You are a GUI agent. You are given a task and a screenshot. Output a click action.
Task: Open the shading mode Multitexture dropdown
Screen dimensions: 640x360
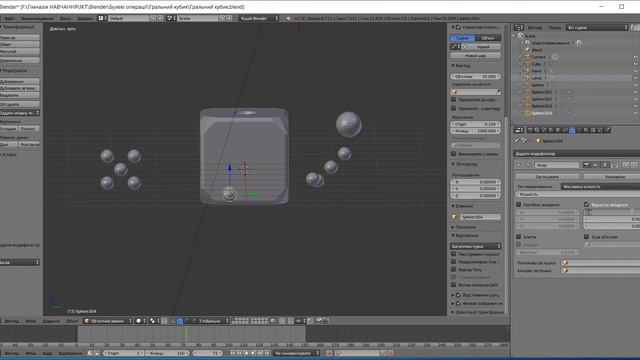(476, 246)
